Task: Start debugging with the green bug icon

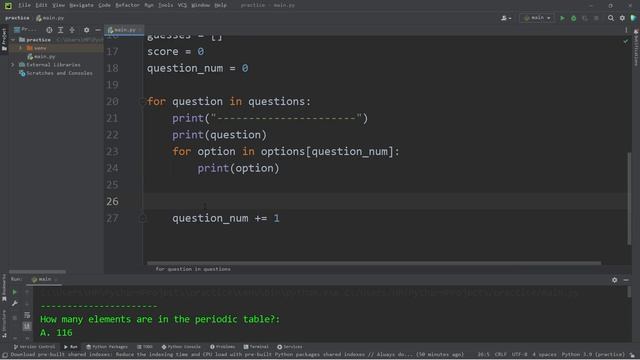Action: click(x=573, y=18)
